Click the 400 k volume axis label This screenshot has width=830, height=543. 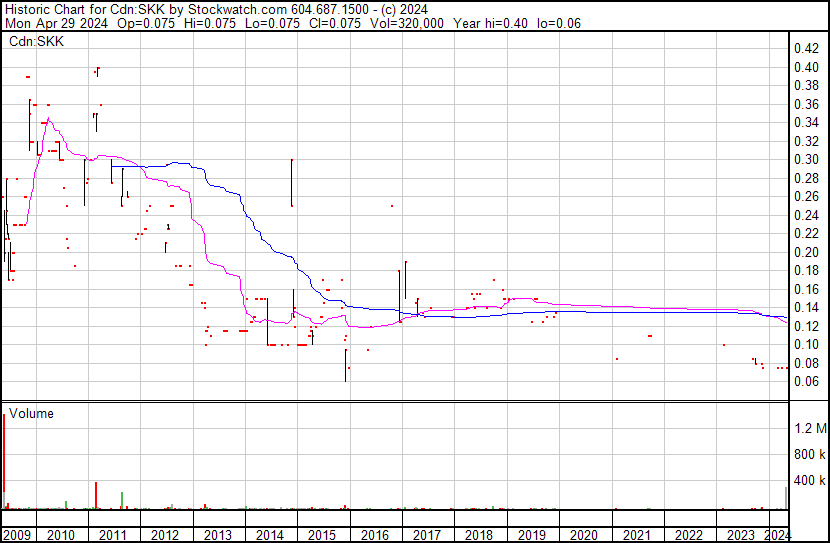click(810, 481)
